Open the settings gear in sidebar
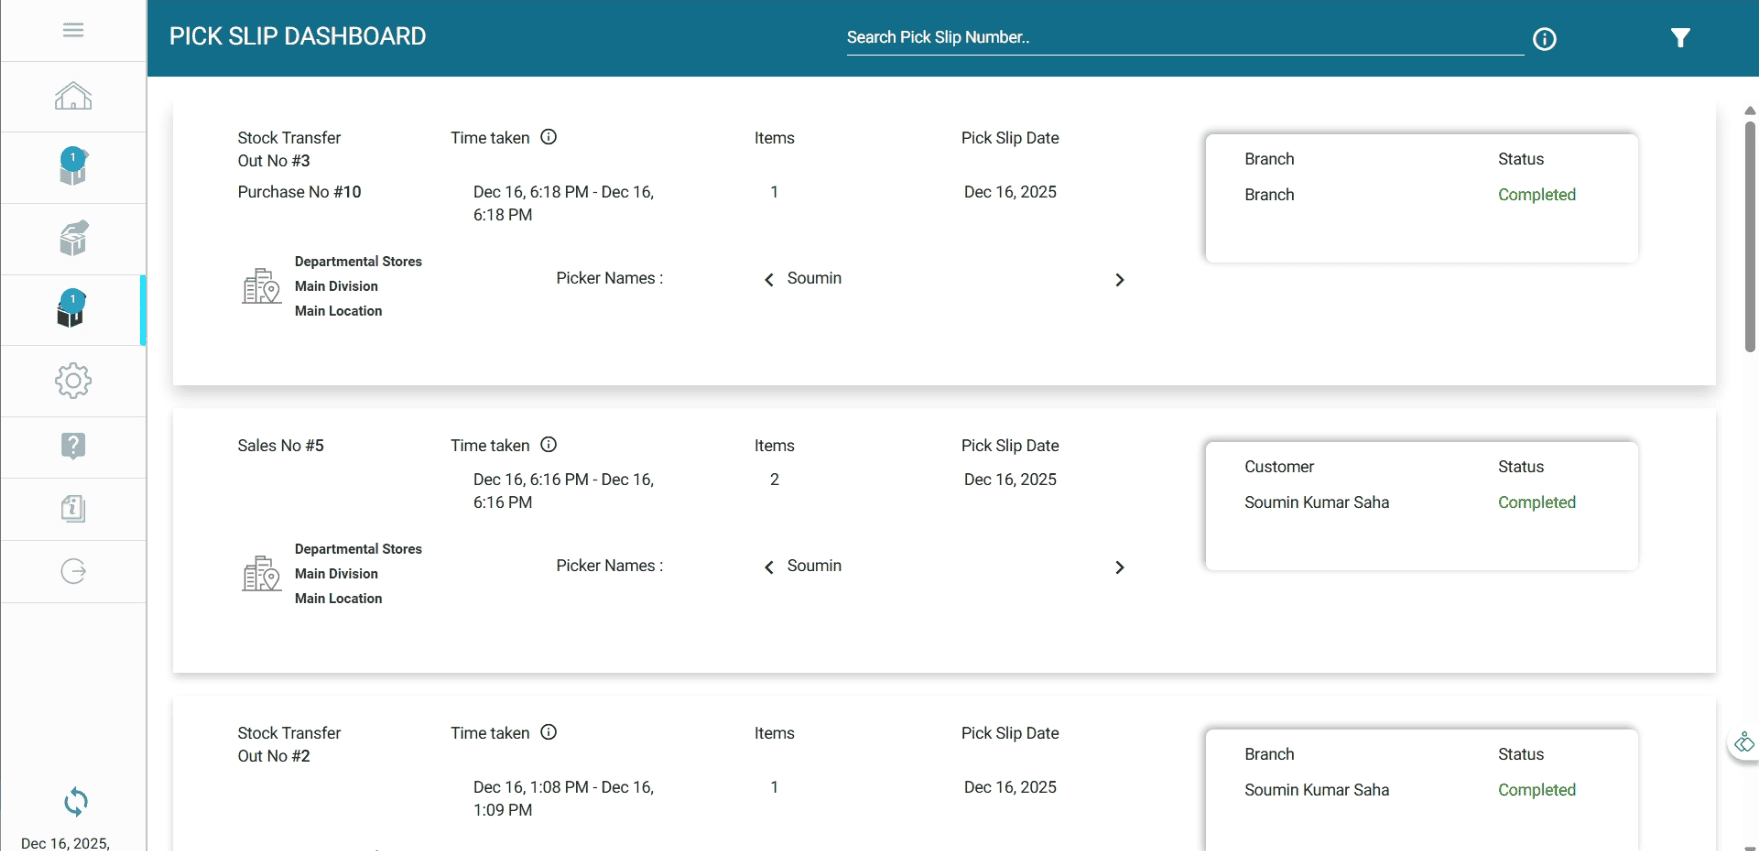The height and width of the screenshot is (851, 1759). point(73,381)
